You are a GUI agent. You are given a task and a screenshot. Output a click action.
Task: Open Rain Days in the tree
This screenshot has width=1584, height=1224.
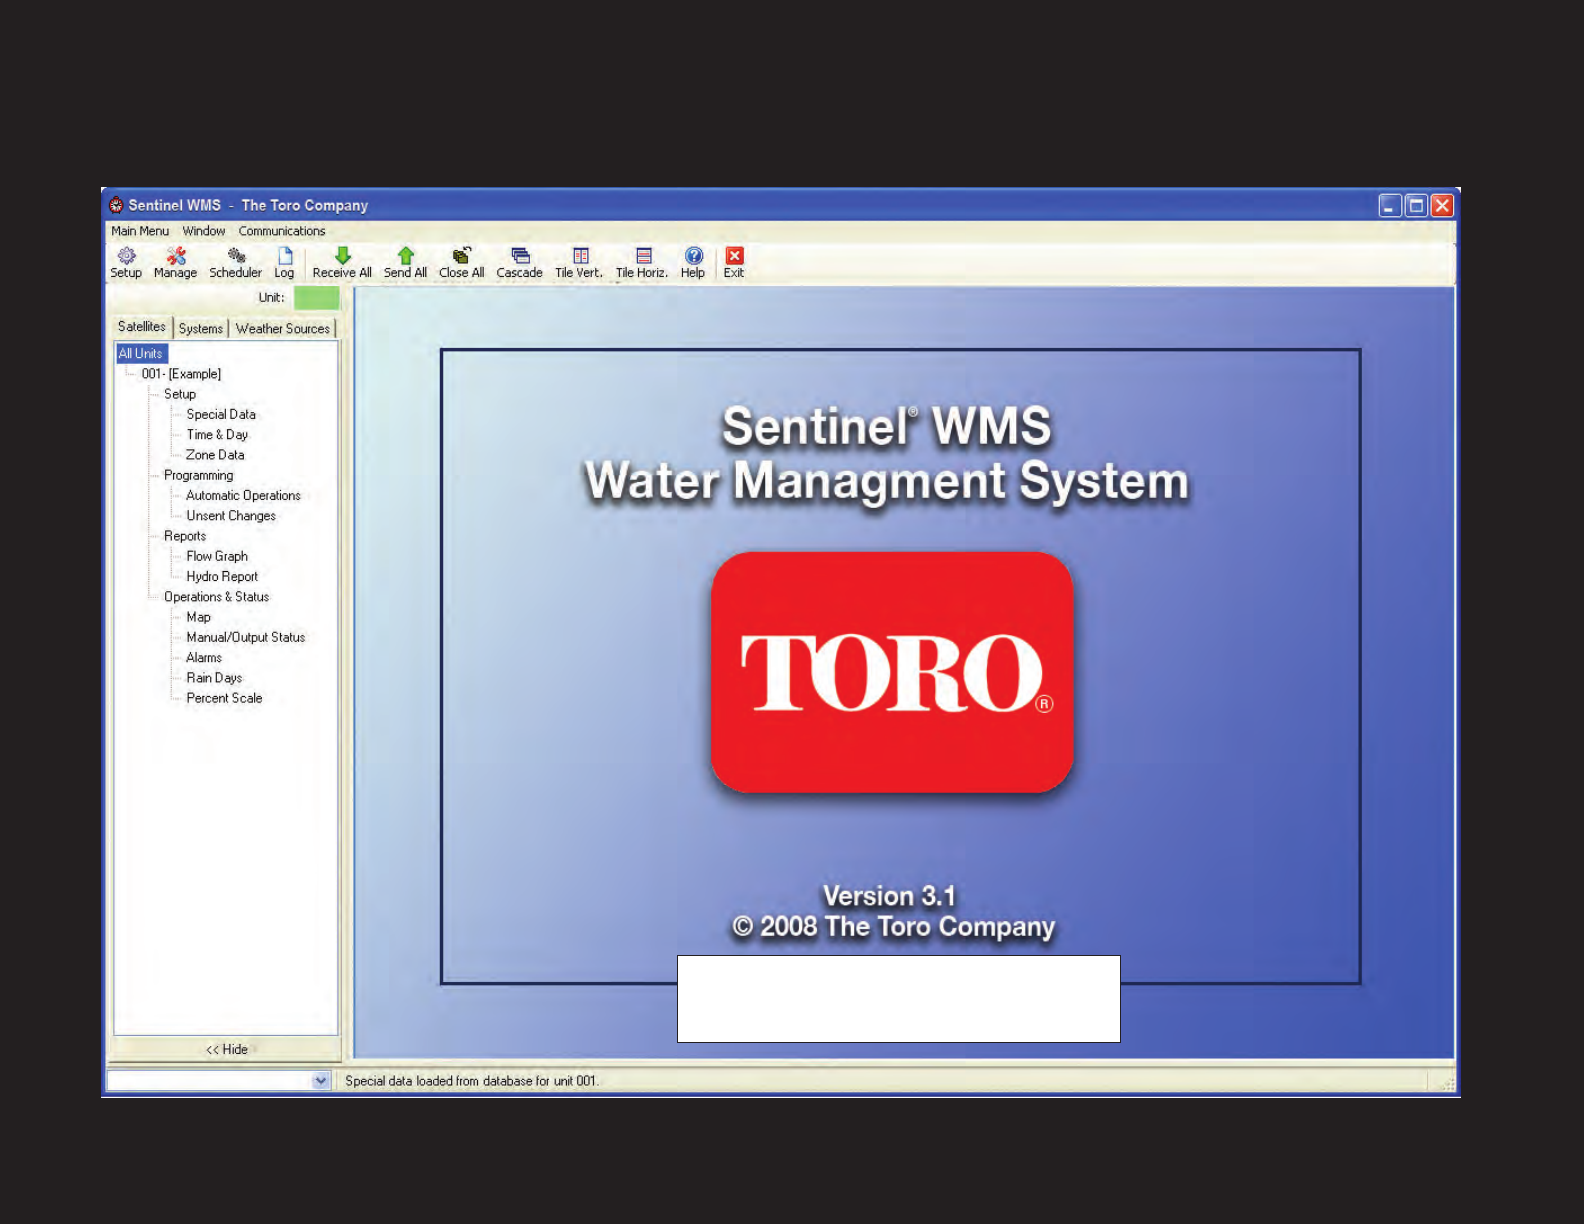point(214,678)
